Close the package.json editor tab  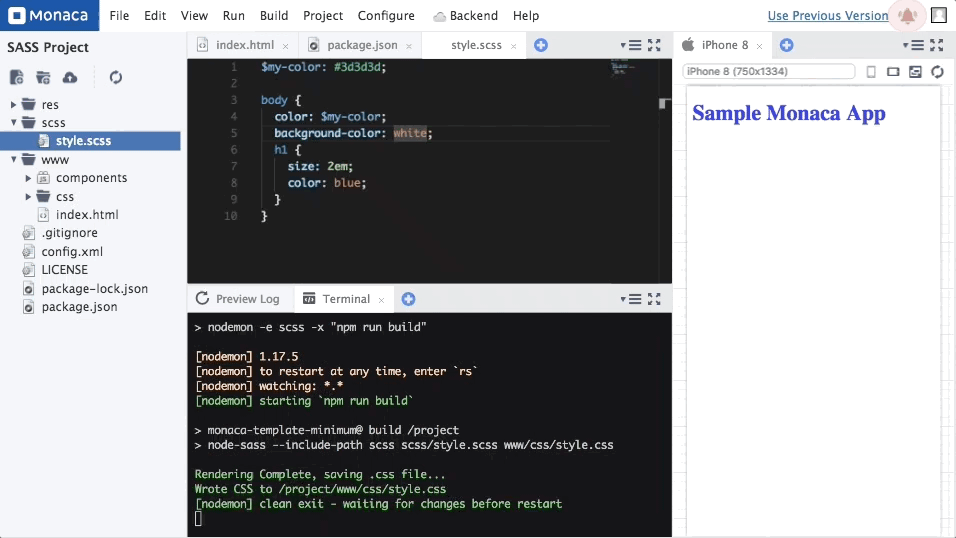click(408, 46)
